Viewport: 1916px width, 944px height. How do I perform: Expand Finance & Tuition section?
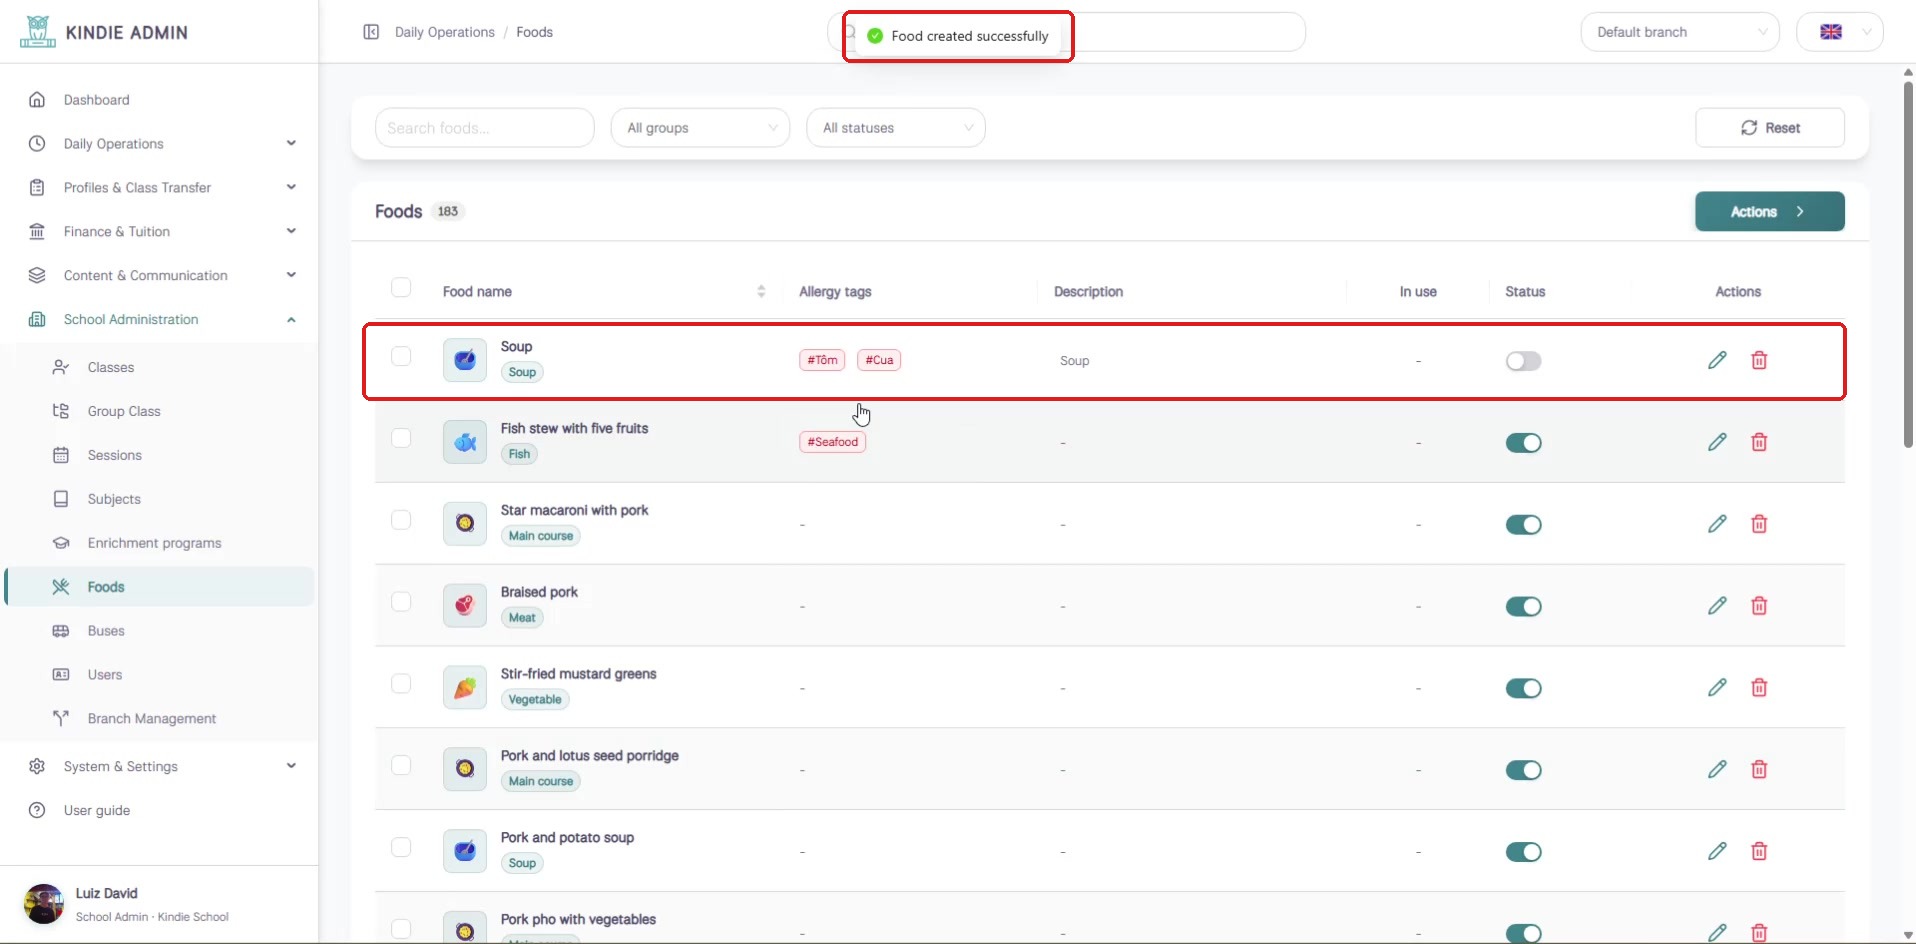160,232
